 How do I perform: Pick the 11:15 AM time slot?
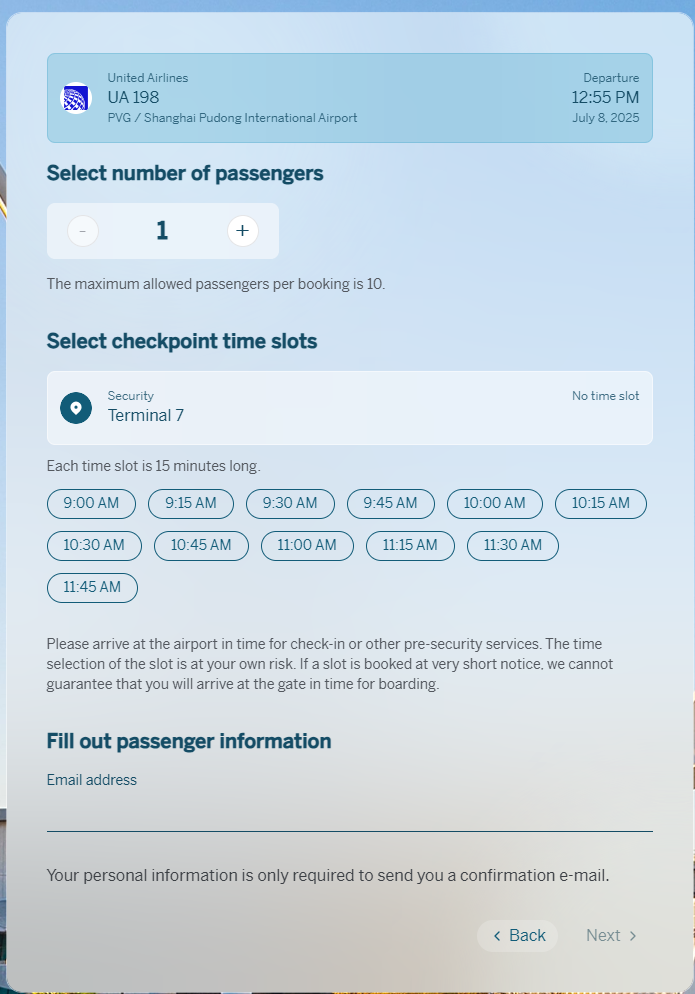(x=410, y=546)
